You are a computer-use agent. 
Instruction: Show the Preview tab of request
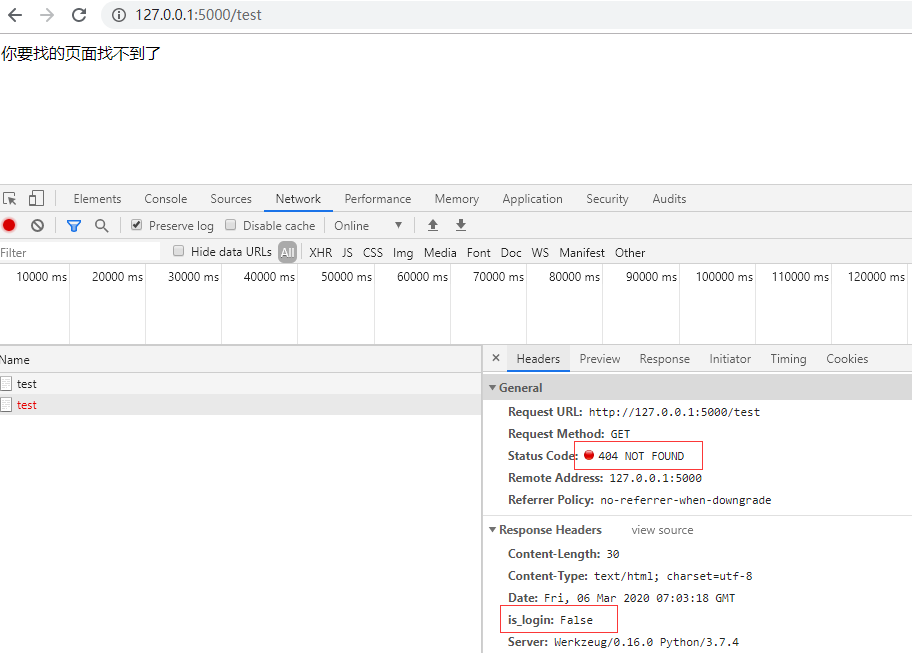click(600, 359)
